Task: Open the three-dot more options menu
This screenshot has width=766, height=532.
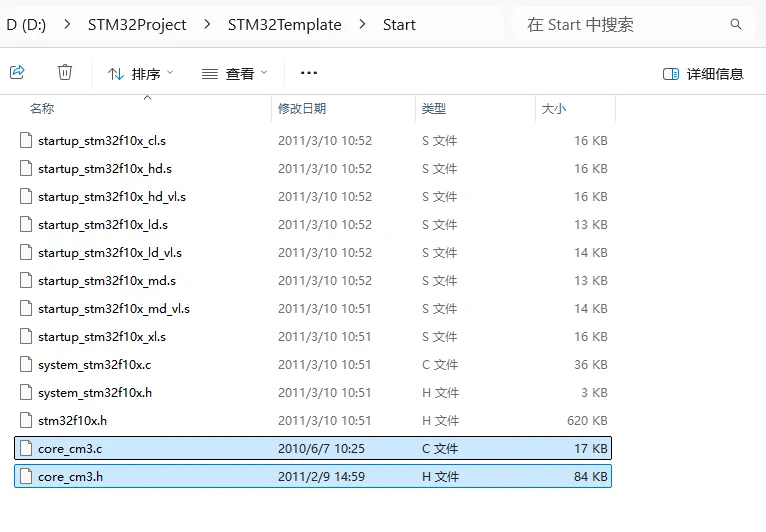Action: [308, 73]
